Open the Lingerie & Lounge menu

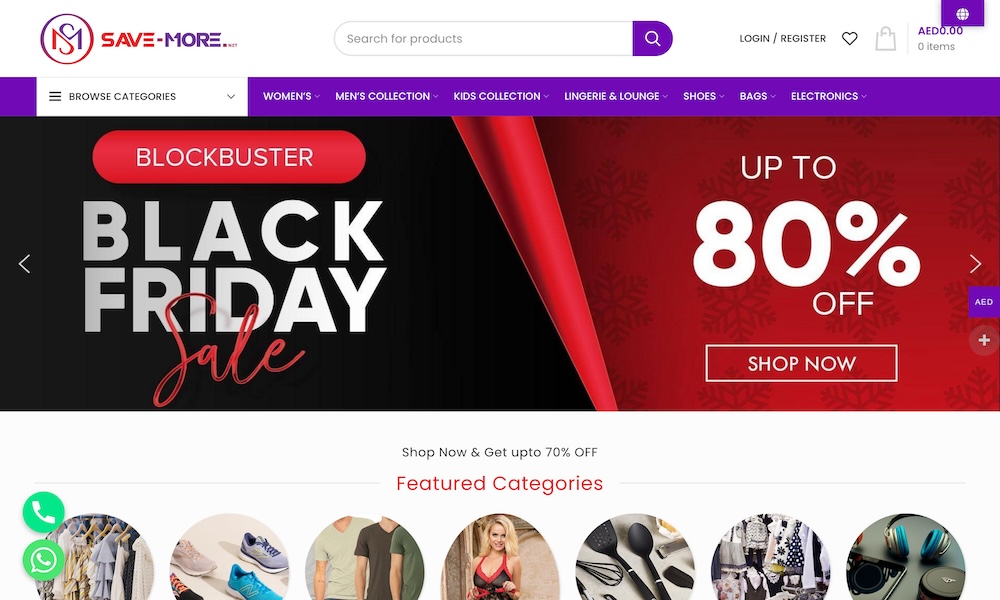615,96
